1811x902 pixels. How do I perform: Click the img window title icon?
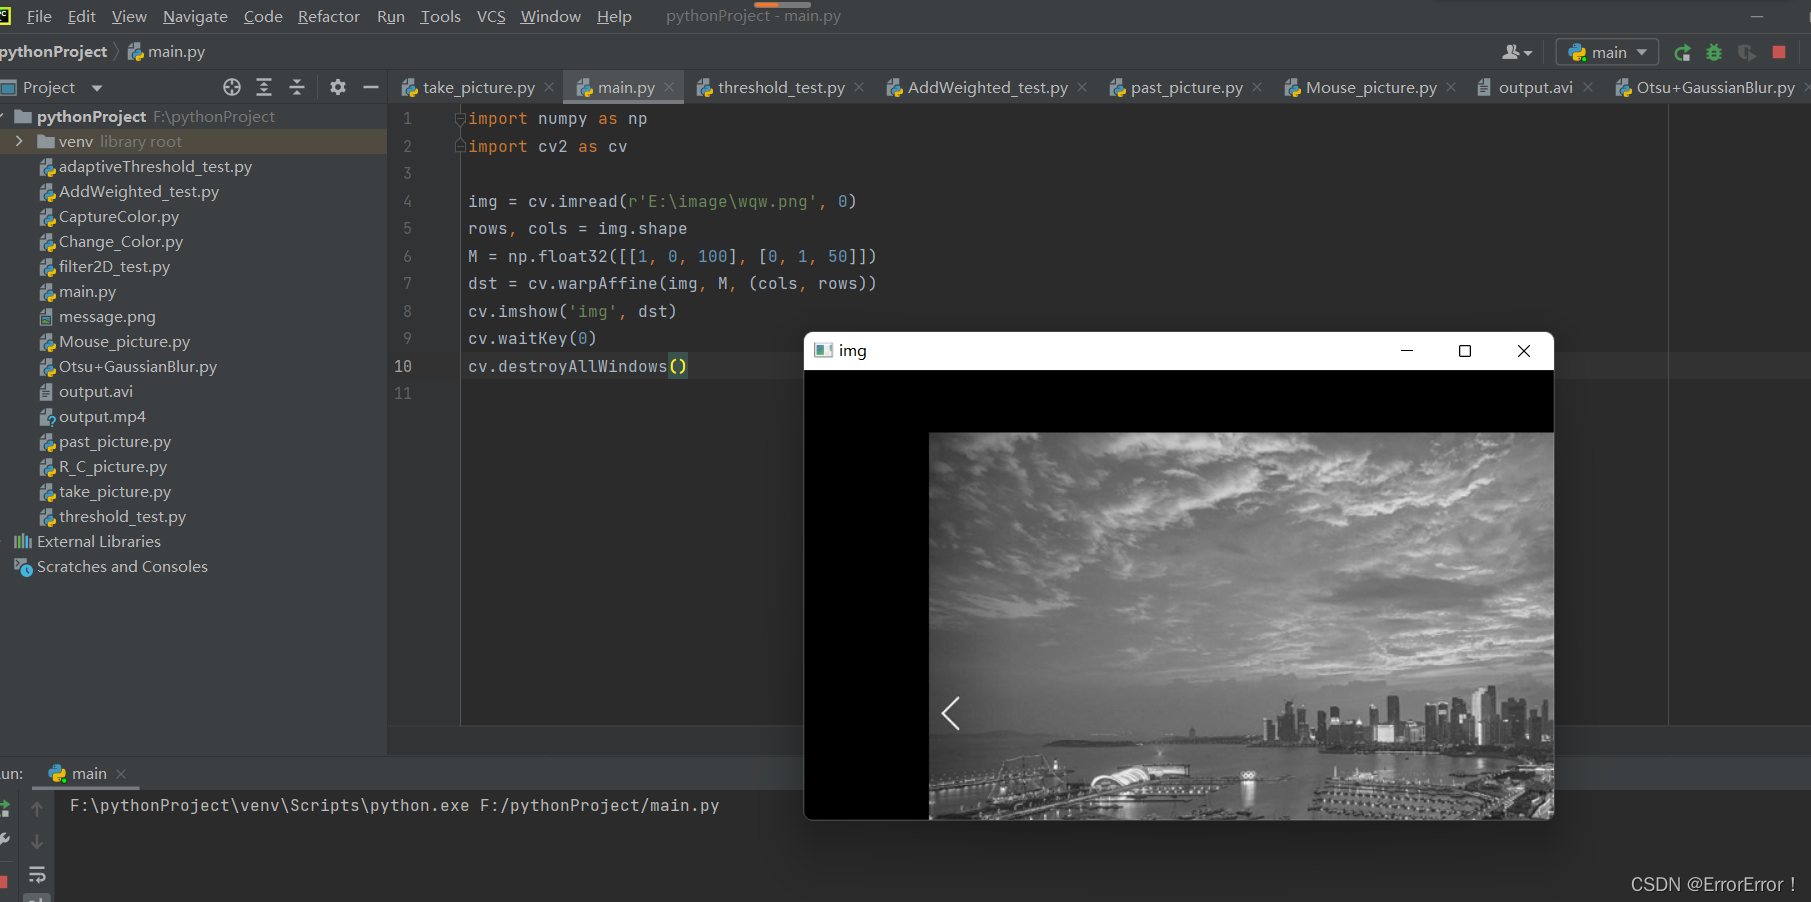pyautogui.click(x=823, y=351)
